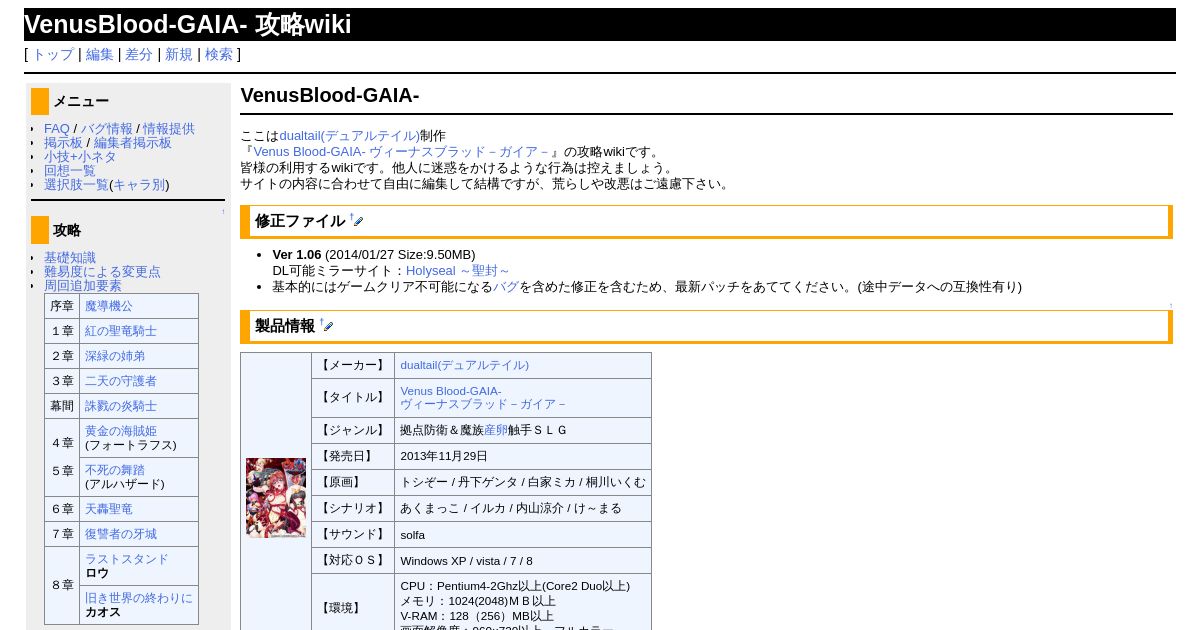The width and height of the screenshot is (1200, 630).
Task: Click the title link in the タイトル row
Action: click(x=484, y=398)
